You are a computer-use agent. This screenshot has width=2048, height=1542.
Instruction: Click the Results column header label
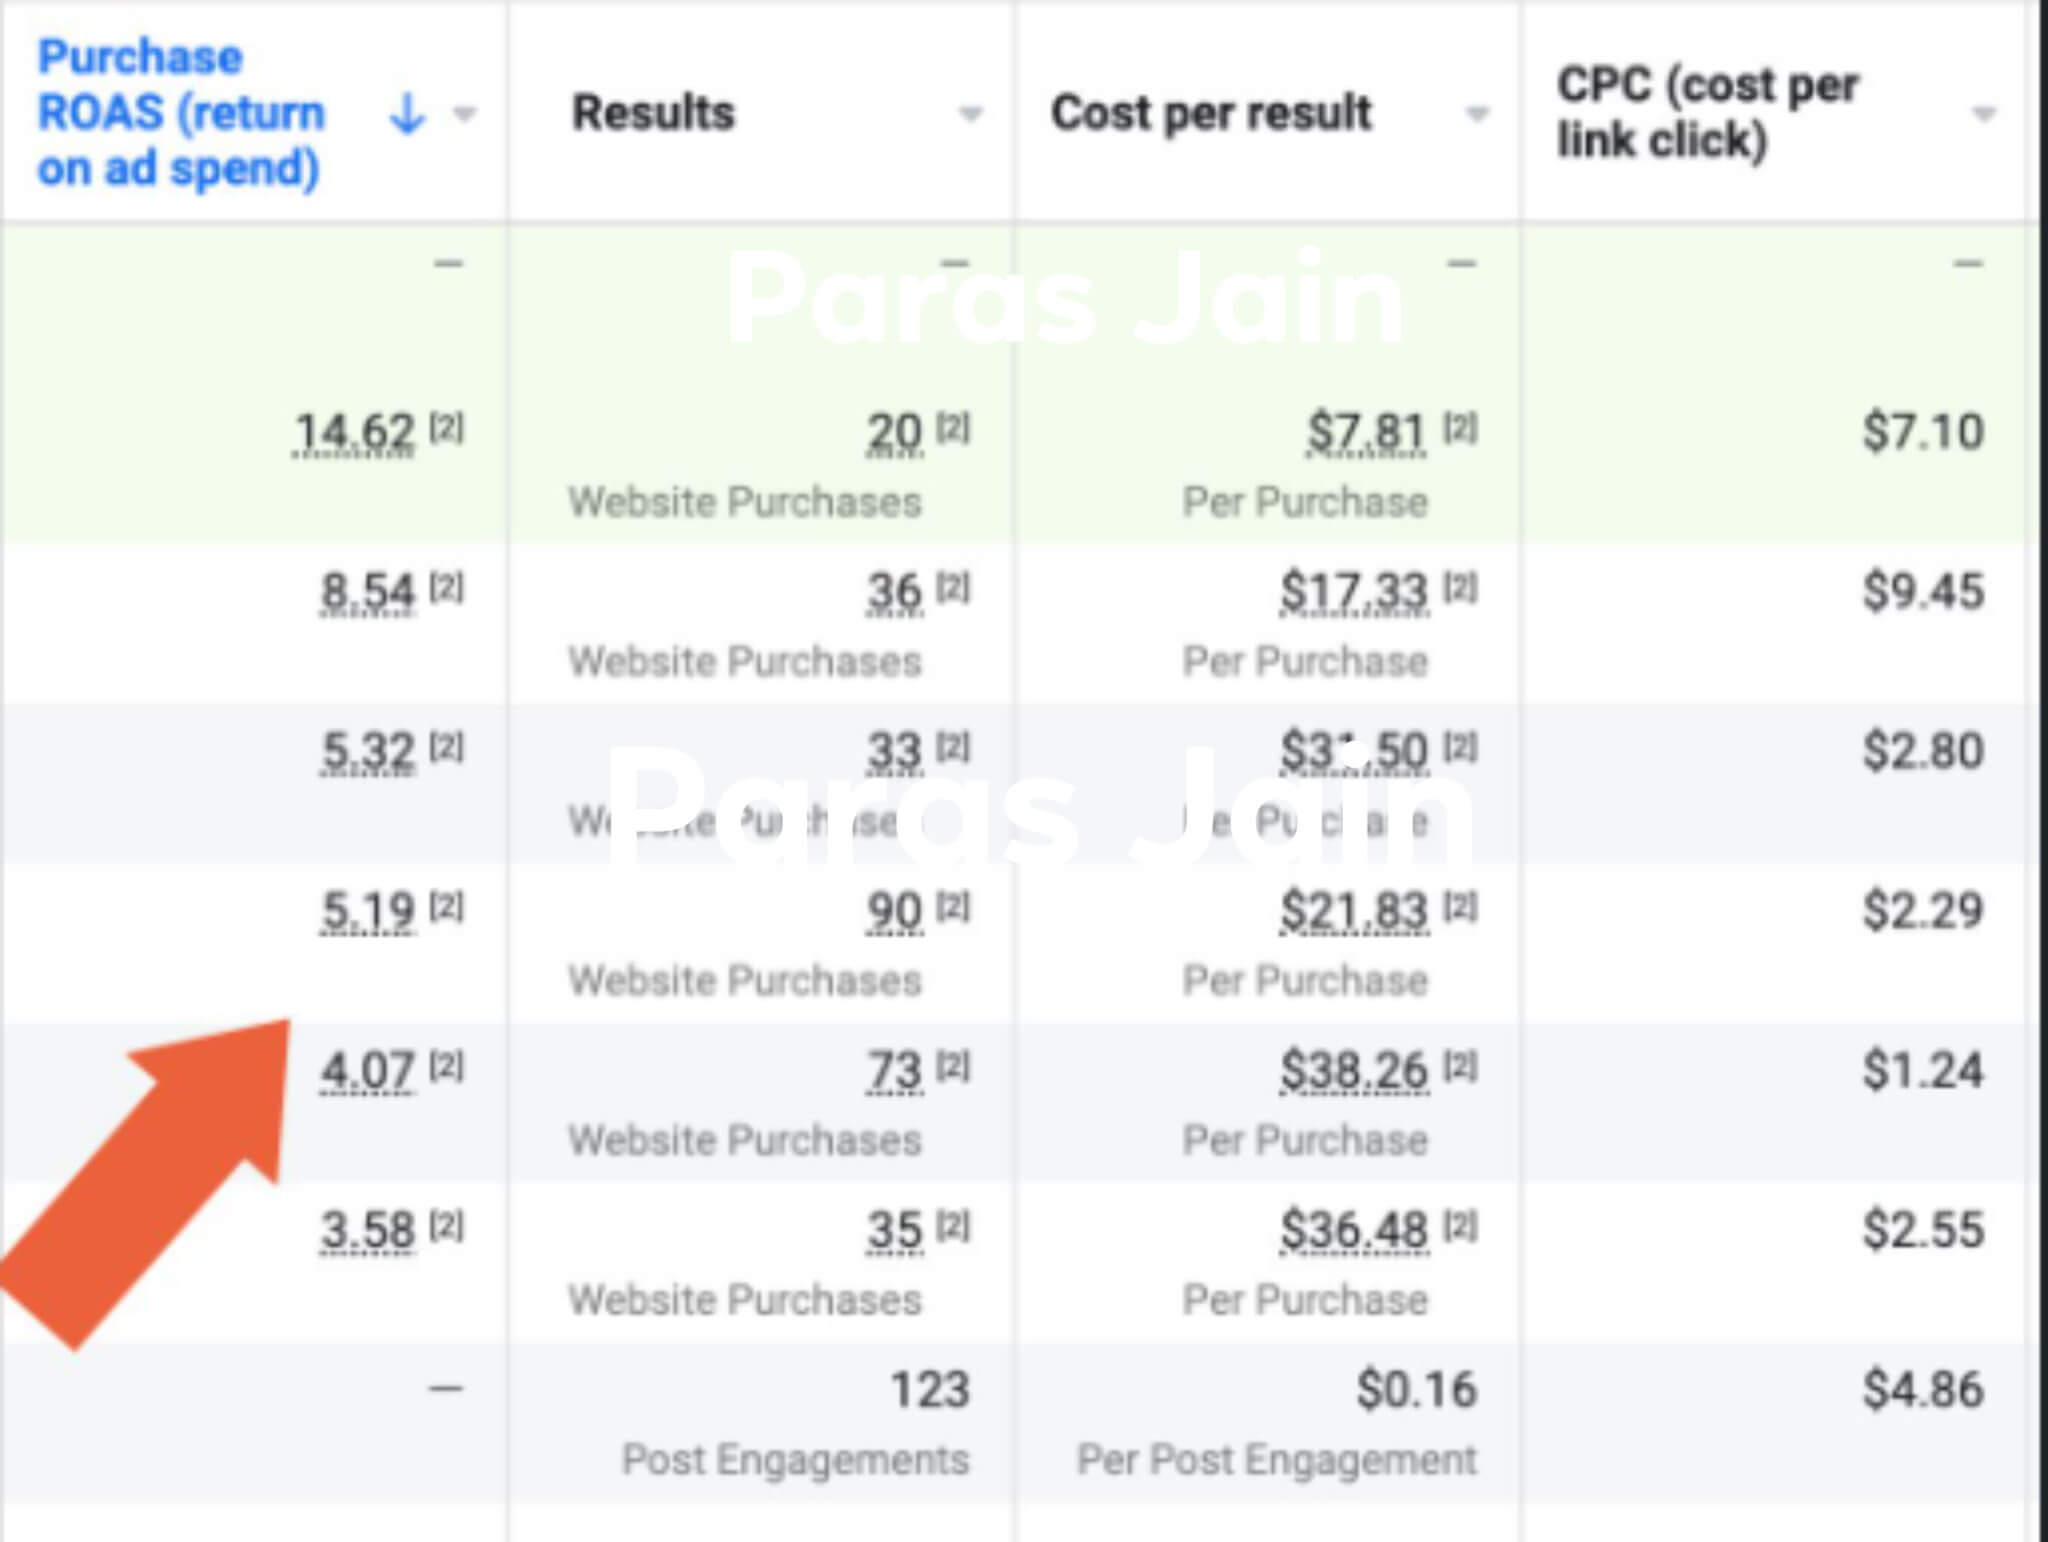653,112
